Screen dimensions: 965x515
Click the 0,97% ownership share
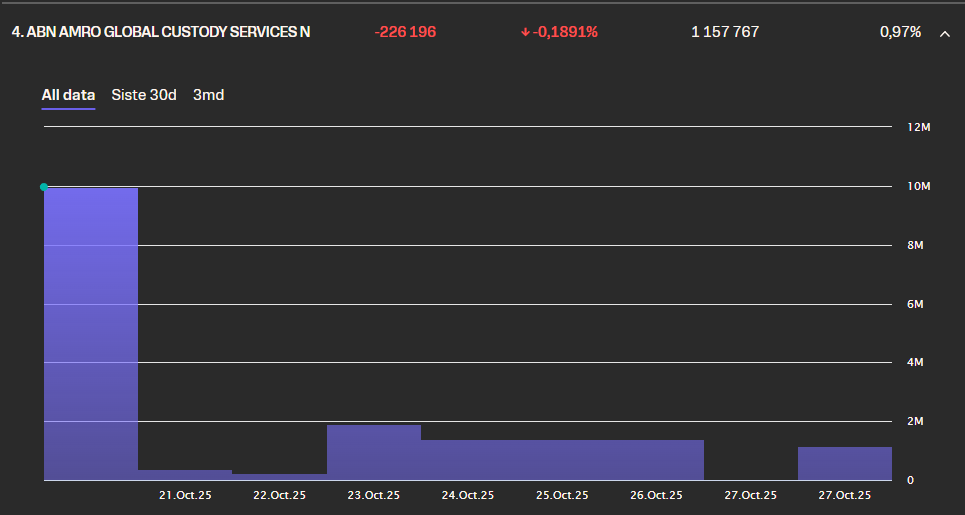tap(900, 32)
